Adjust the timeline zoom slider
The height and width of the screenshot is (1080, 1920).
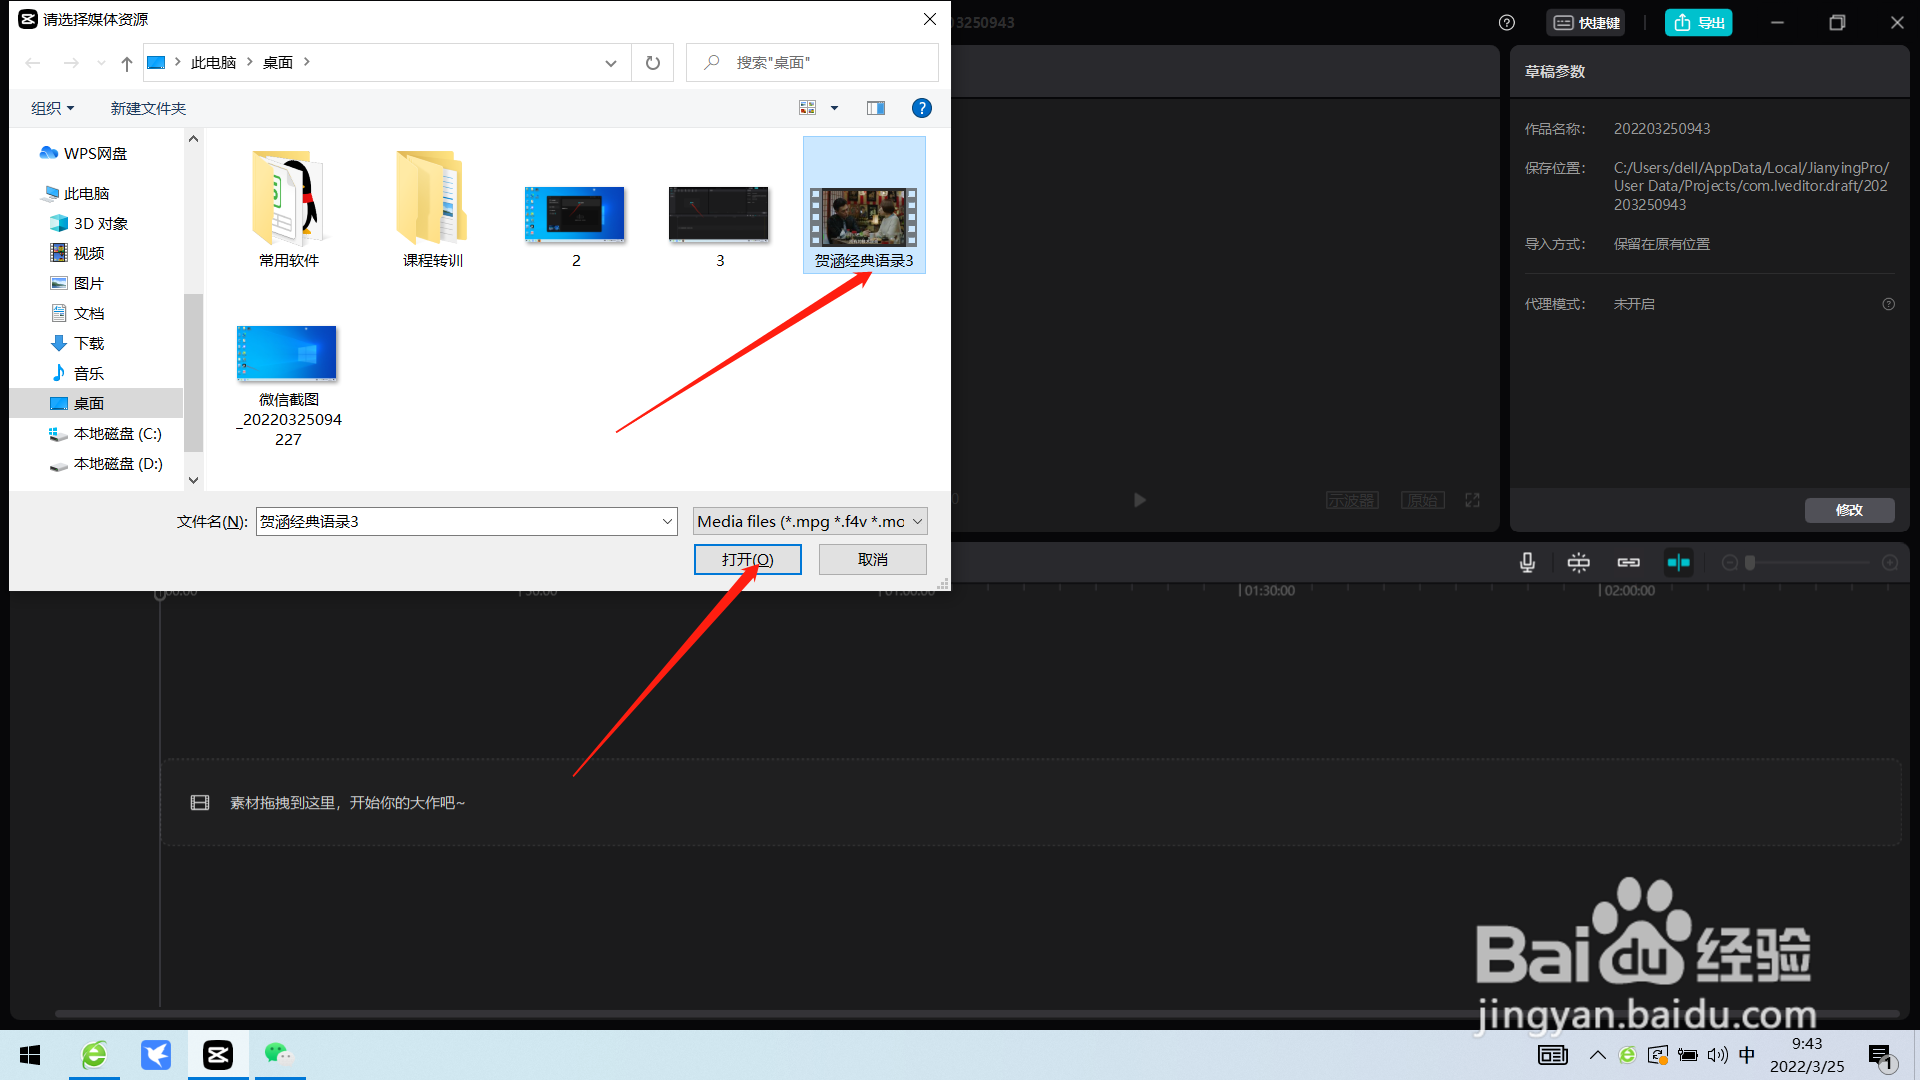(1750, 563)
